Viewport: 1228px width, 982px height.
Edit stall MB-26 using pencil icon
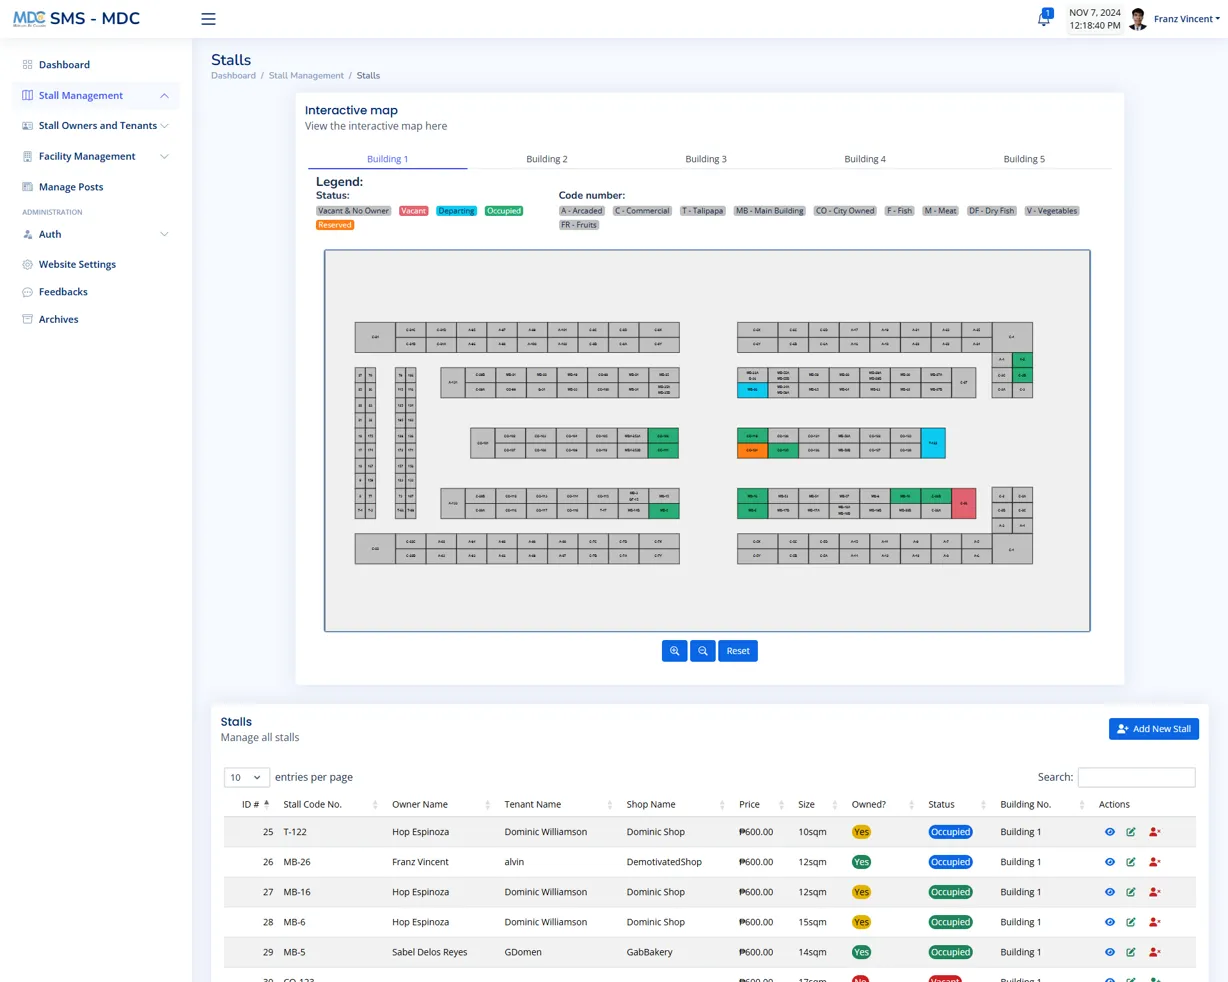click(x=1131, y=862)
